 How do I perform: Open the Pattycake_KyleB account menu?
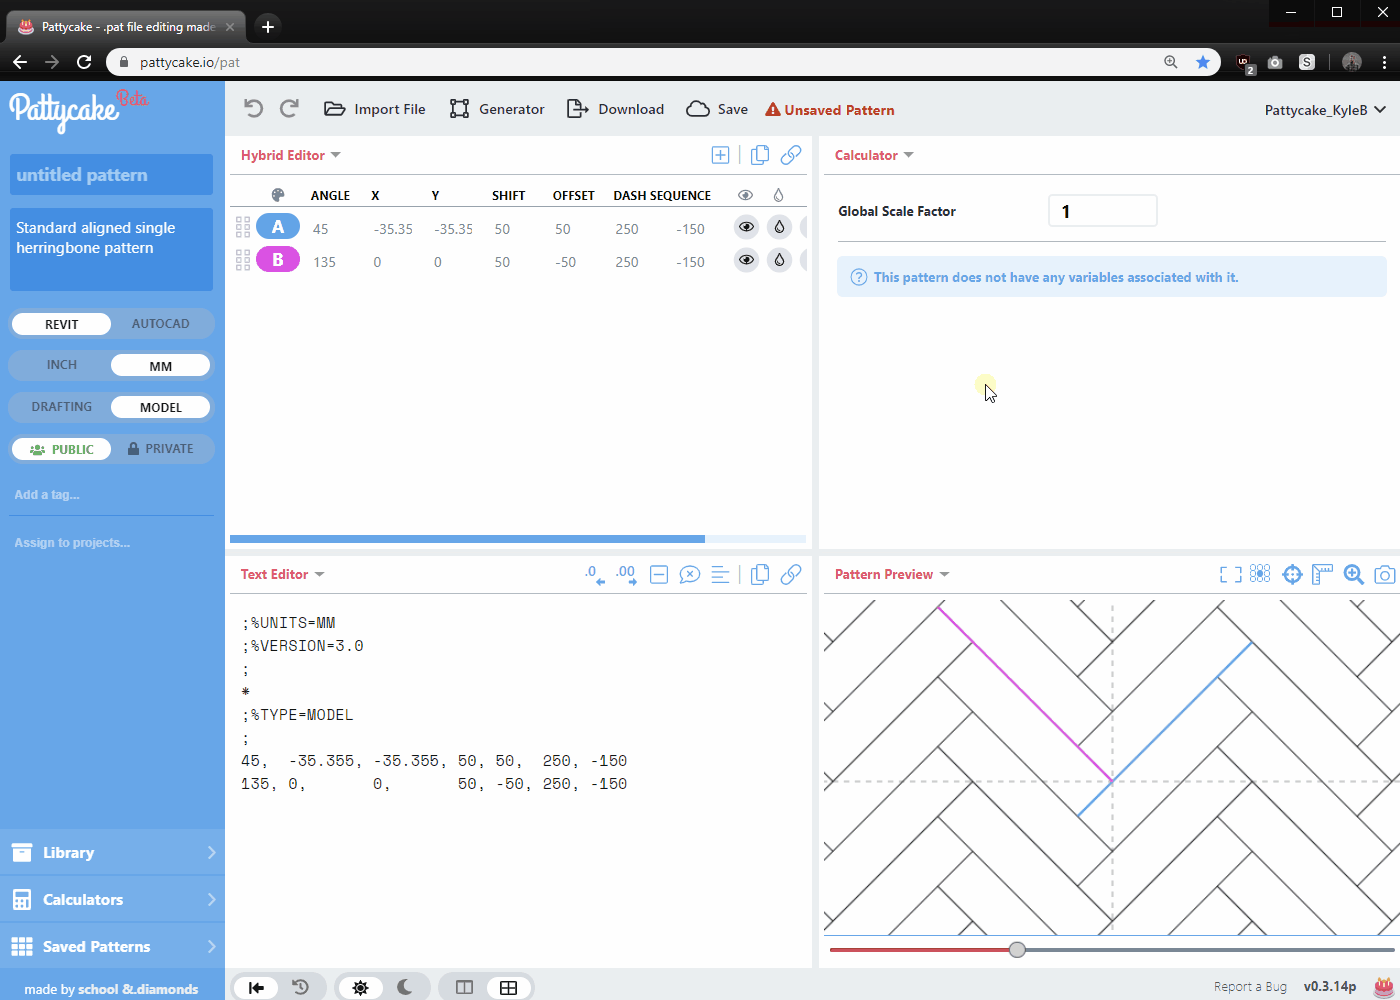pos(1325,110)
